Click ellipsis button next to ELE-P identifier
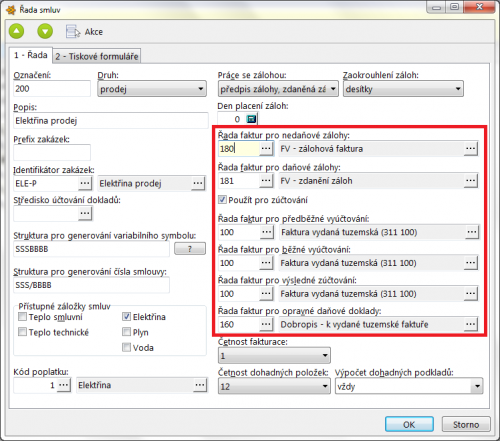Image resolution: width=500 pixels, height=441 pixels. (85, 183)
